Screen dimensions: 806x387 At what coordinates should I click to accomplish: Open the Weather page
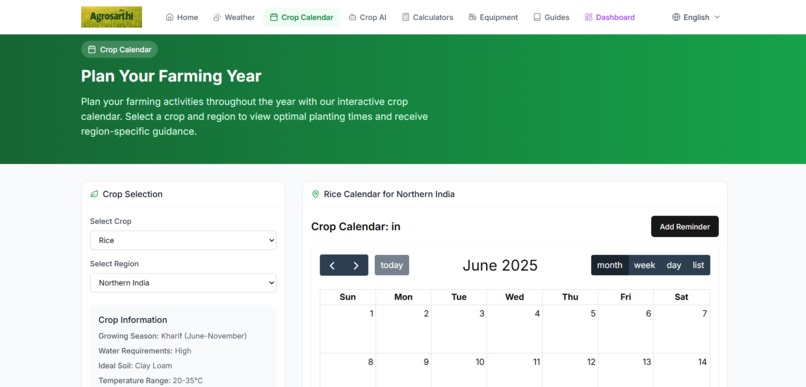click(x=234, y=17)
